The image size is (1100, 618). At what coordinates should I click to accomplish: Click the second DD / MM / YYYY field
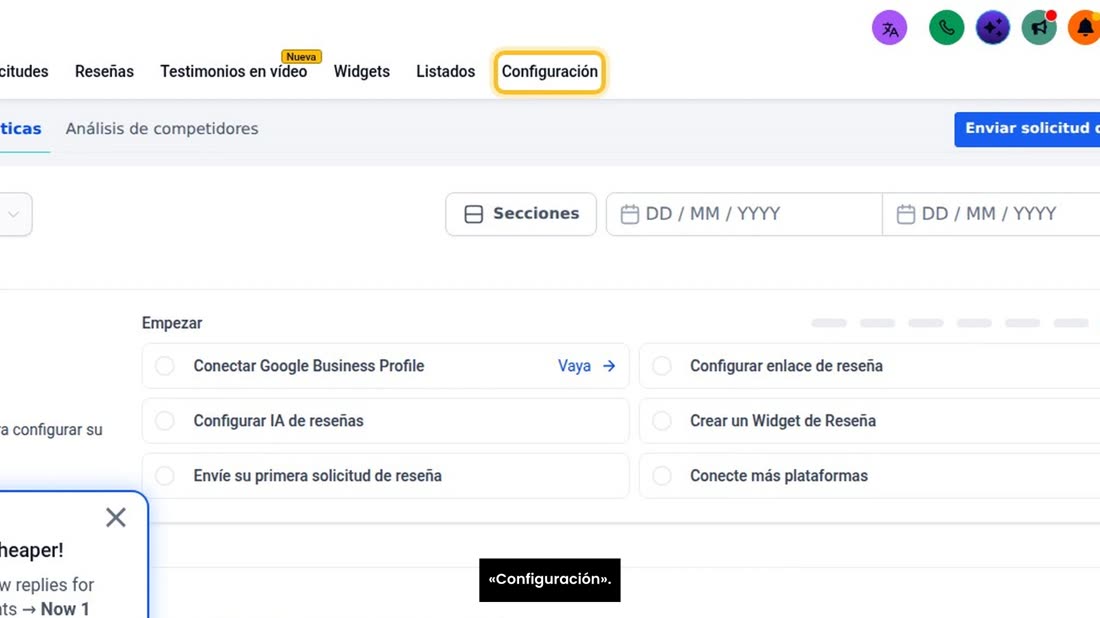[991, 214]
